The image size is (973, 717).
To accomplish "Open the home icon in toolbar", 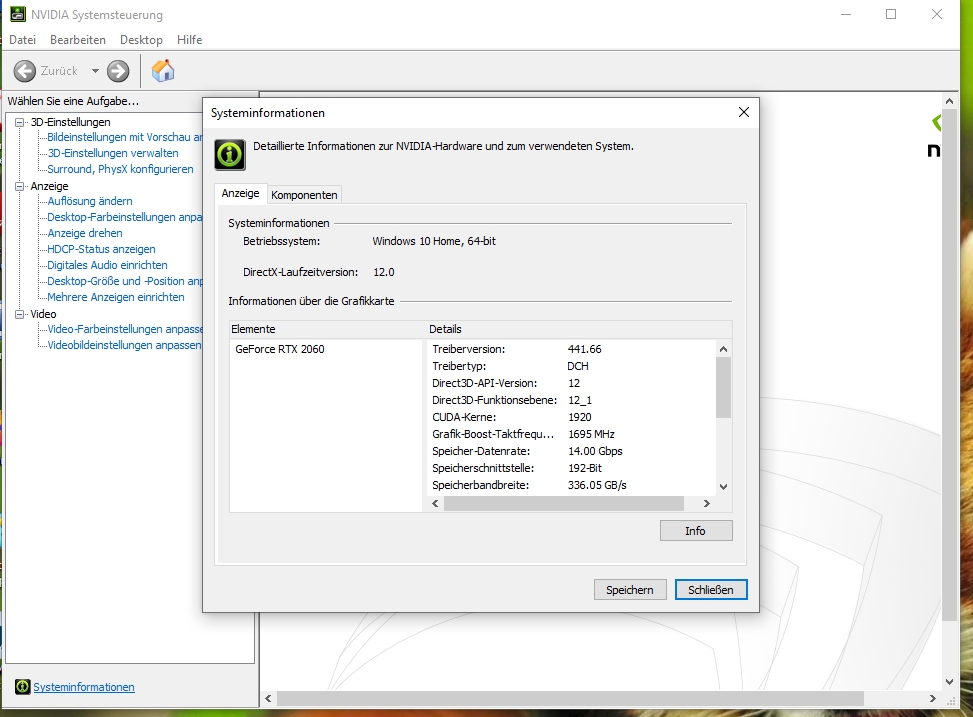I will coord(163,71).
